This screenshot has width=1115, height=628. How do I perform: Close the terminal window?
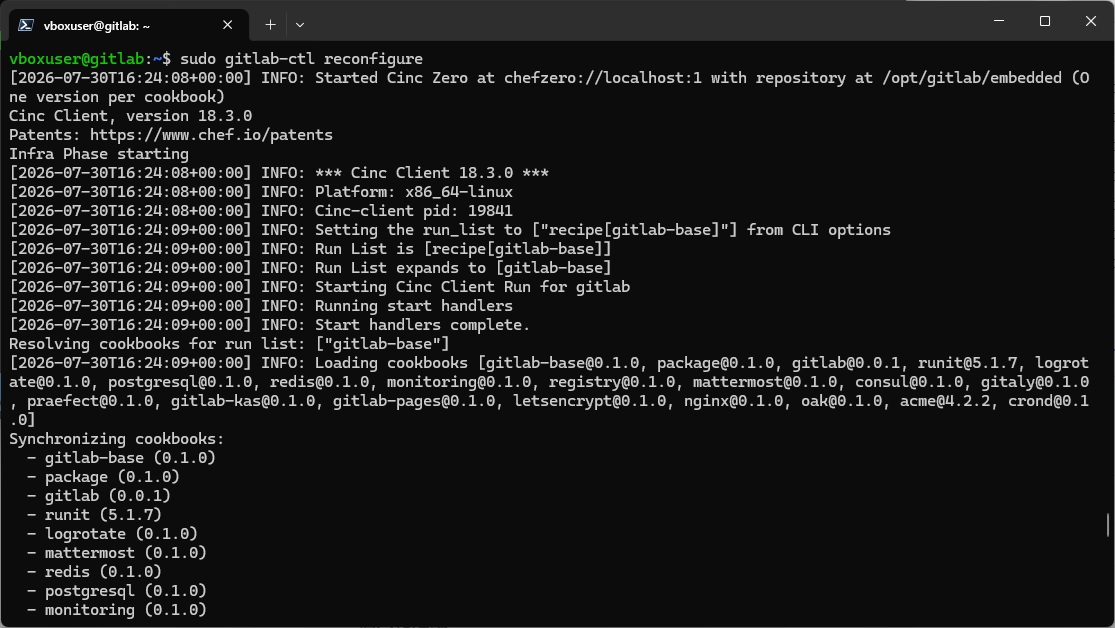click(x=1091, y=21)
